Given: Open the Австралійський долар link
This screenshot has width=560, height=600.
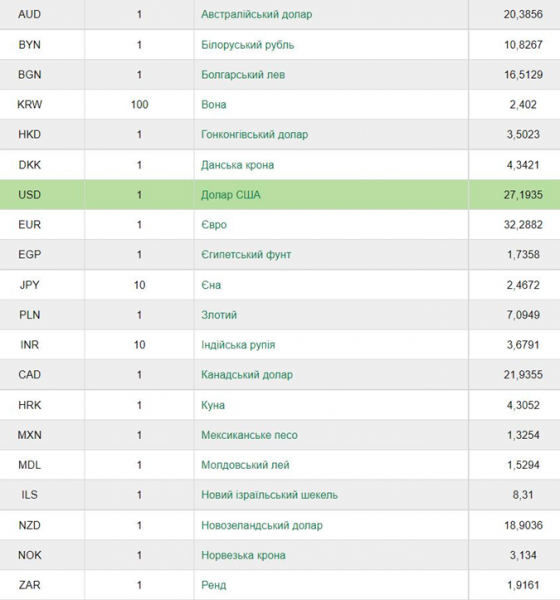Looking at the screenshot, I should point(256,15).
